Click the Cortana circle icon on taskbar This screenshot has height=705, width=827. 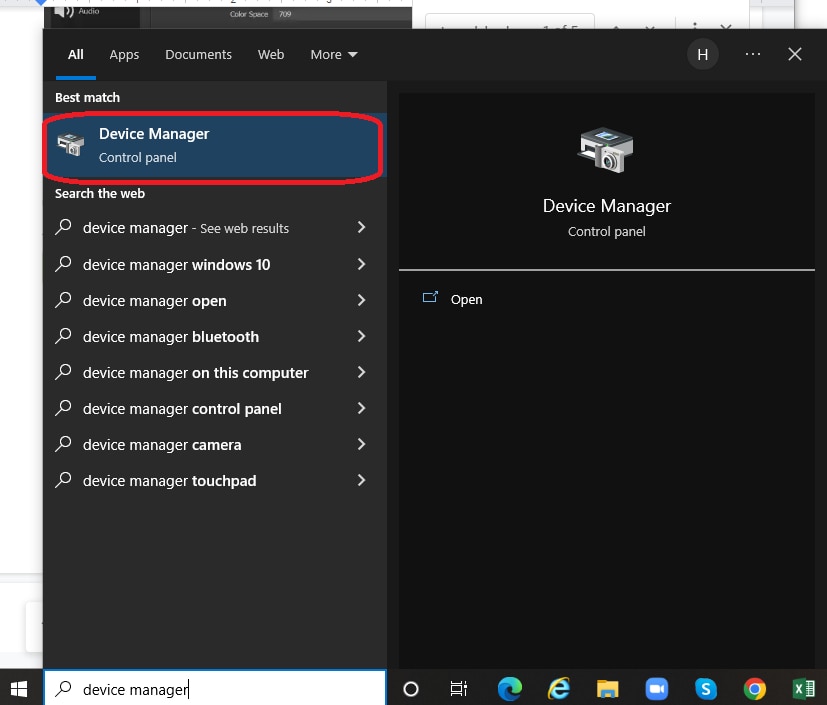(410, 689)
